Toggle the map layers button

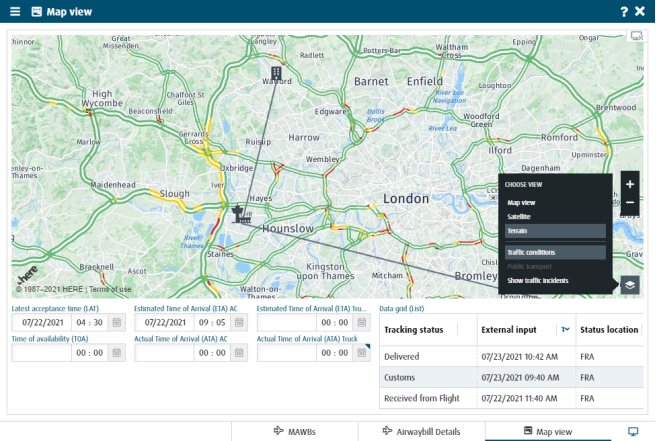coord(630,285)
